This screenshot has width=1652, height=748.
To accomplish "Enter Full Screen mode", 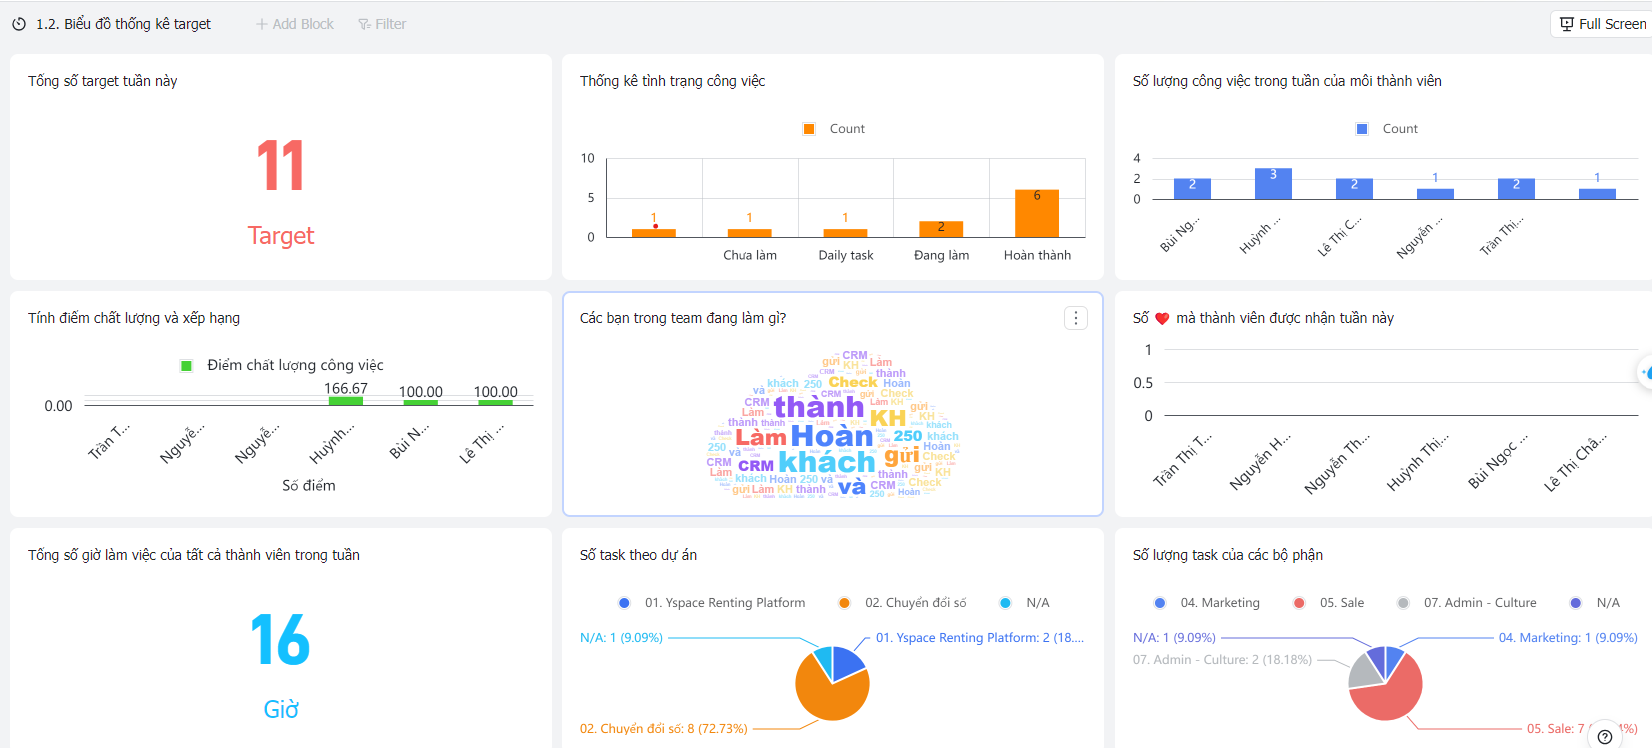I will 1603,24.
